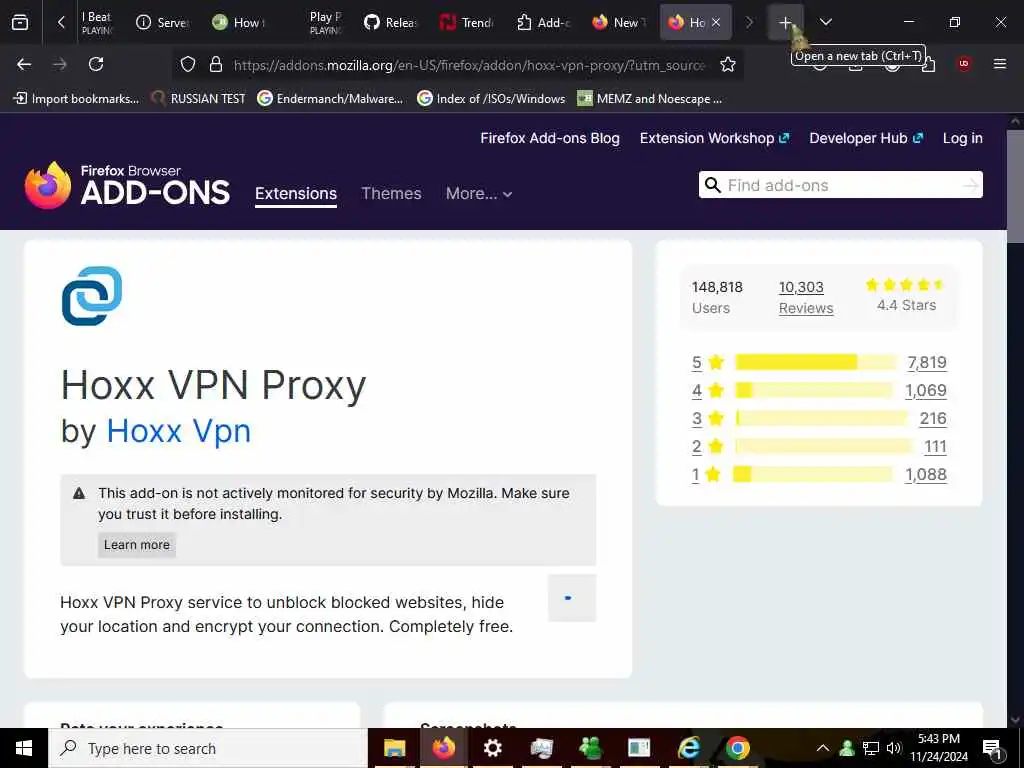Open the list all tabs chevron
Viewport: 1024px width, 768px height.
click(825, 22)
